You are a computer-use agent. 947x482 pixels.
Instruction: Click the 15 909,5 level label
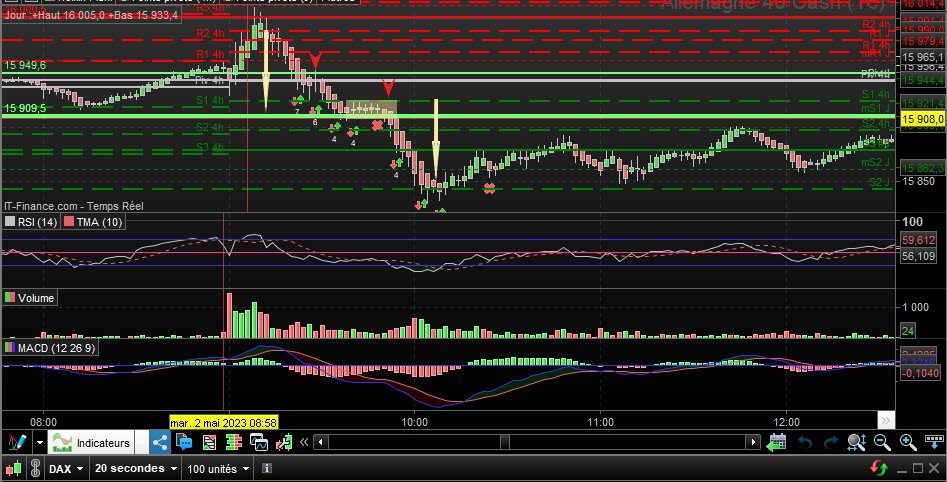(25, 108)
